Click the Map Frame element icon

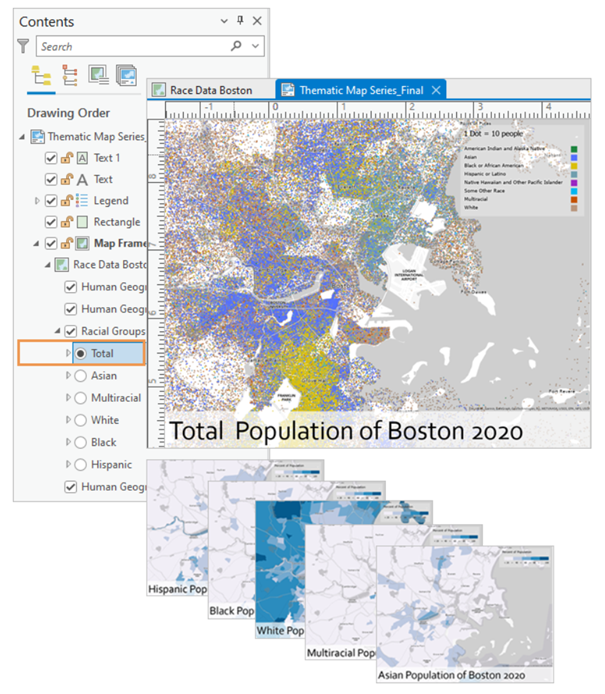[82, 243]
